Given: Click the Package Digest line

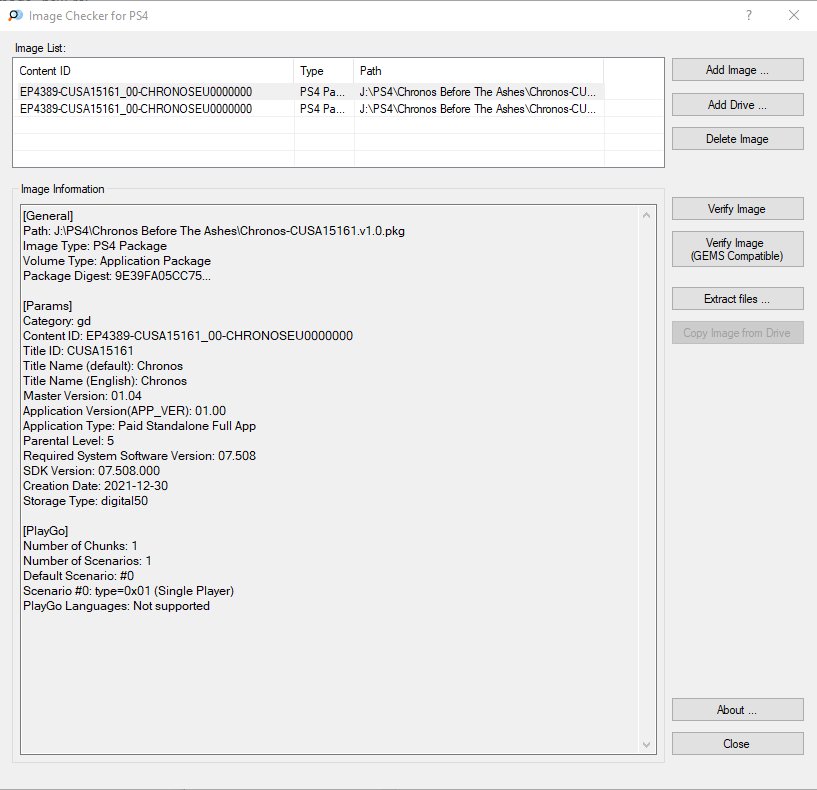Looking at the screenshot, I should tap(117, 276).
